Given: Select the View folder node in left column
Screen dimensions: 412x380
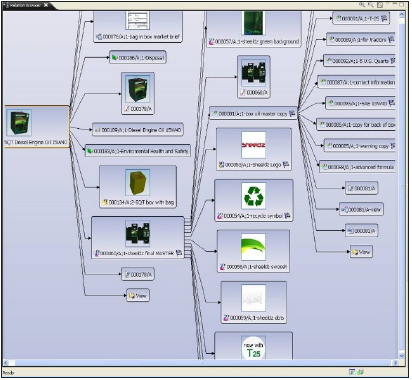Looking at the screenshot, I should point(138,296).
